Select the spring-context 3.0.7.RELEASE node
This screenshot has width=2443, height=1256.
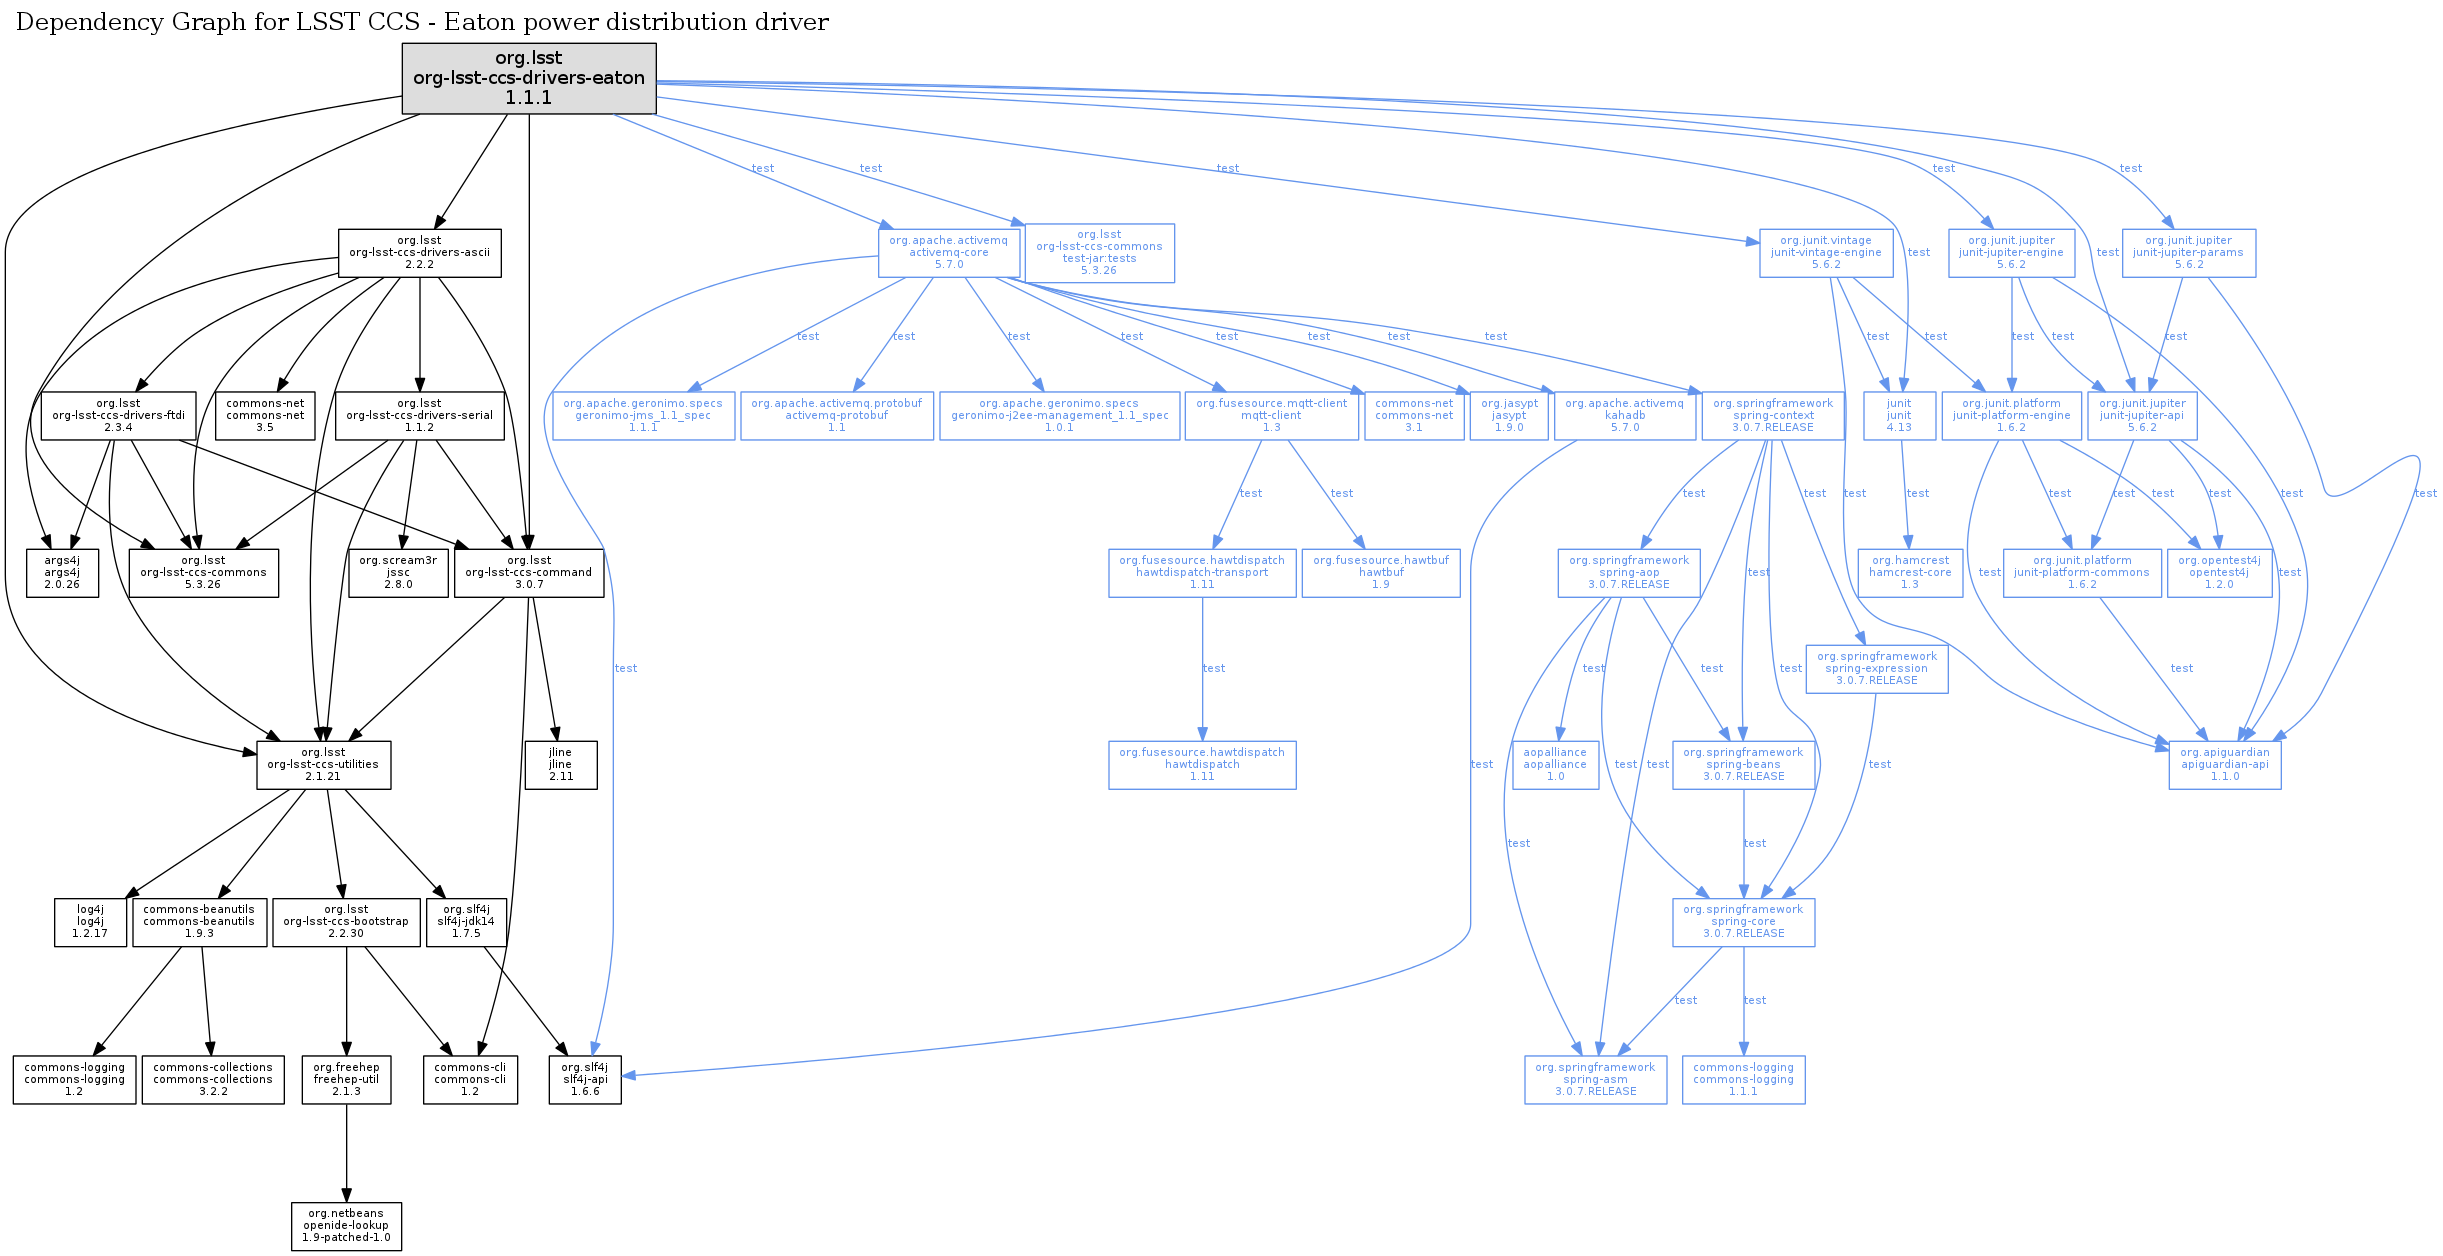1772,415
